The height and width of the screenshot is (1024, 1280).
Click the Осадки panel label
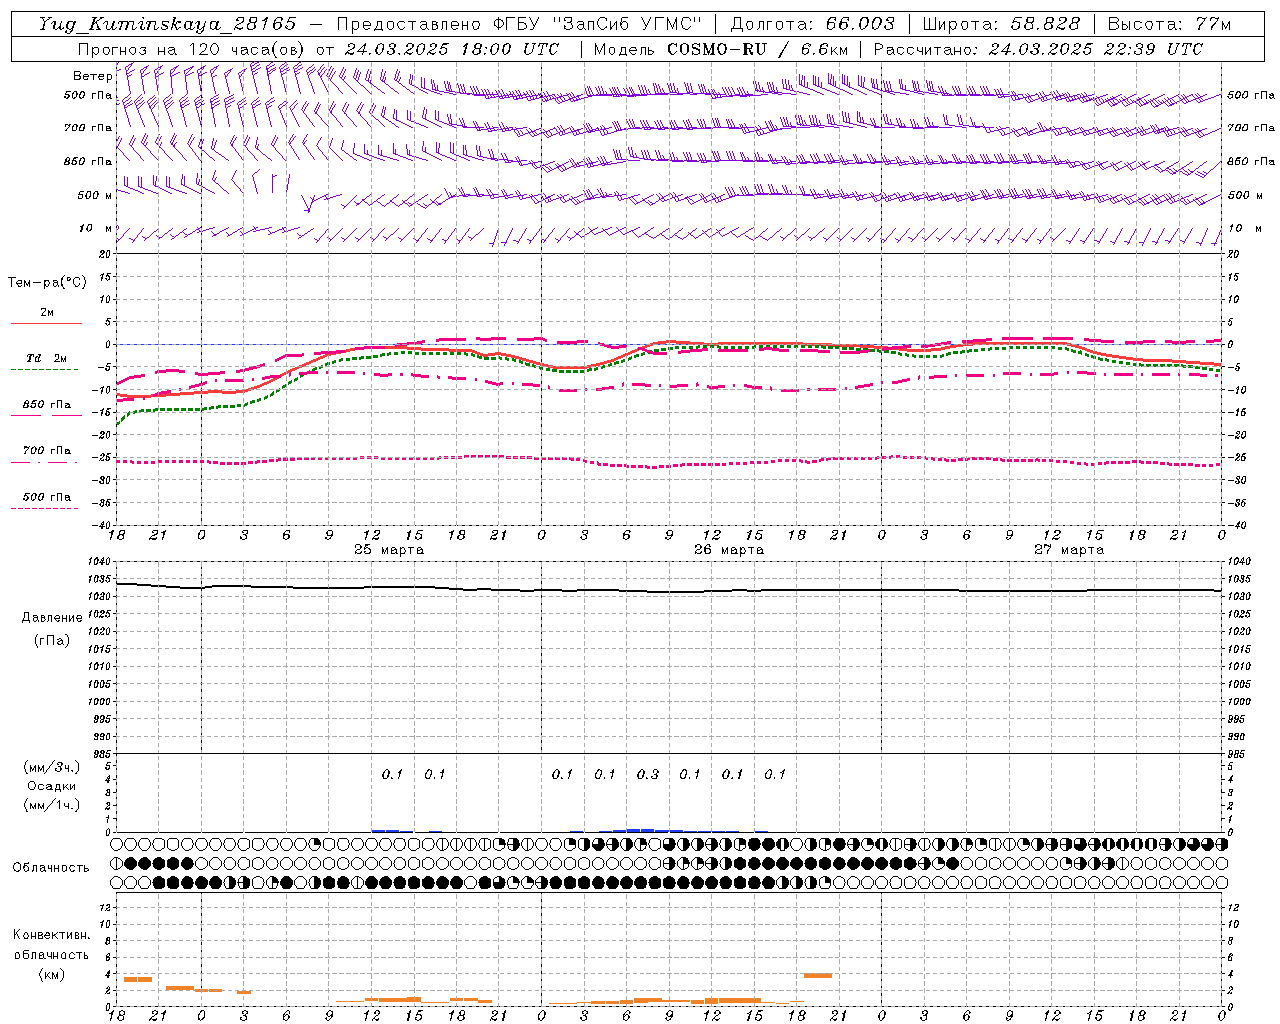tap(52, 786)
